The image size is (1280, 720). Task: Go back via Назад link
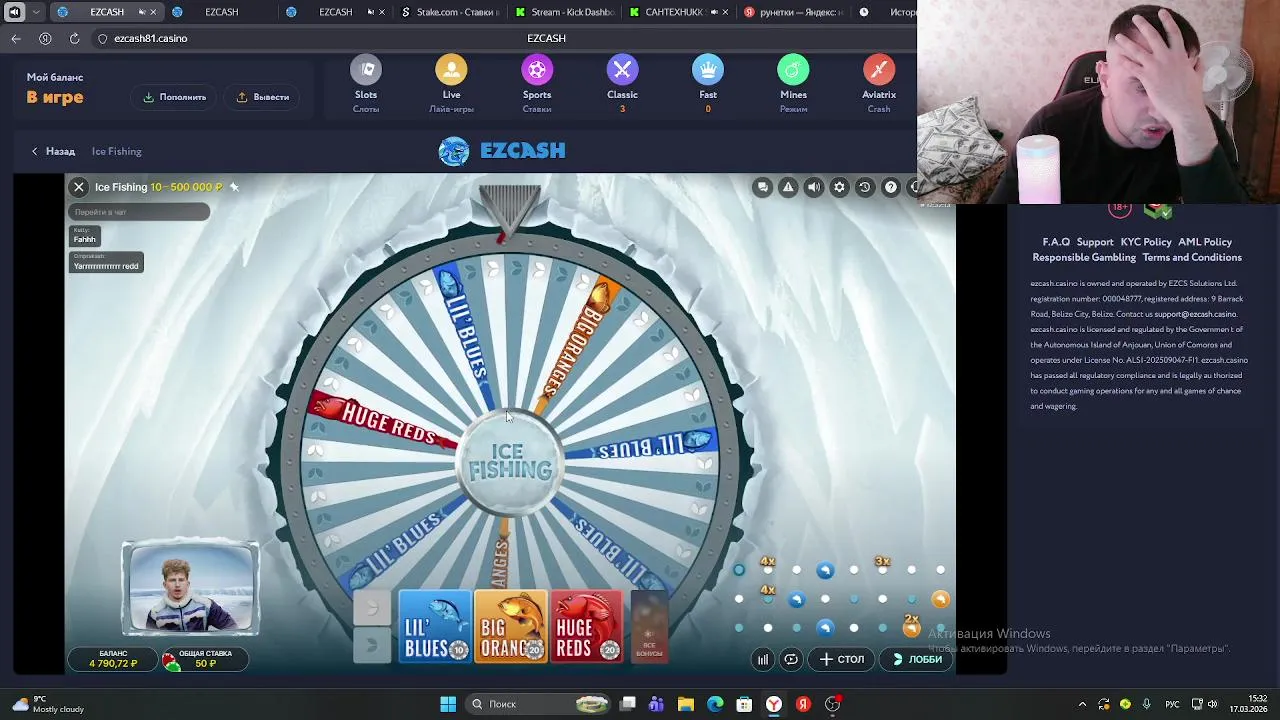[53, 151]
